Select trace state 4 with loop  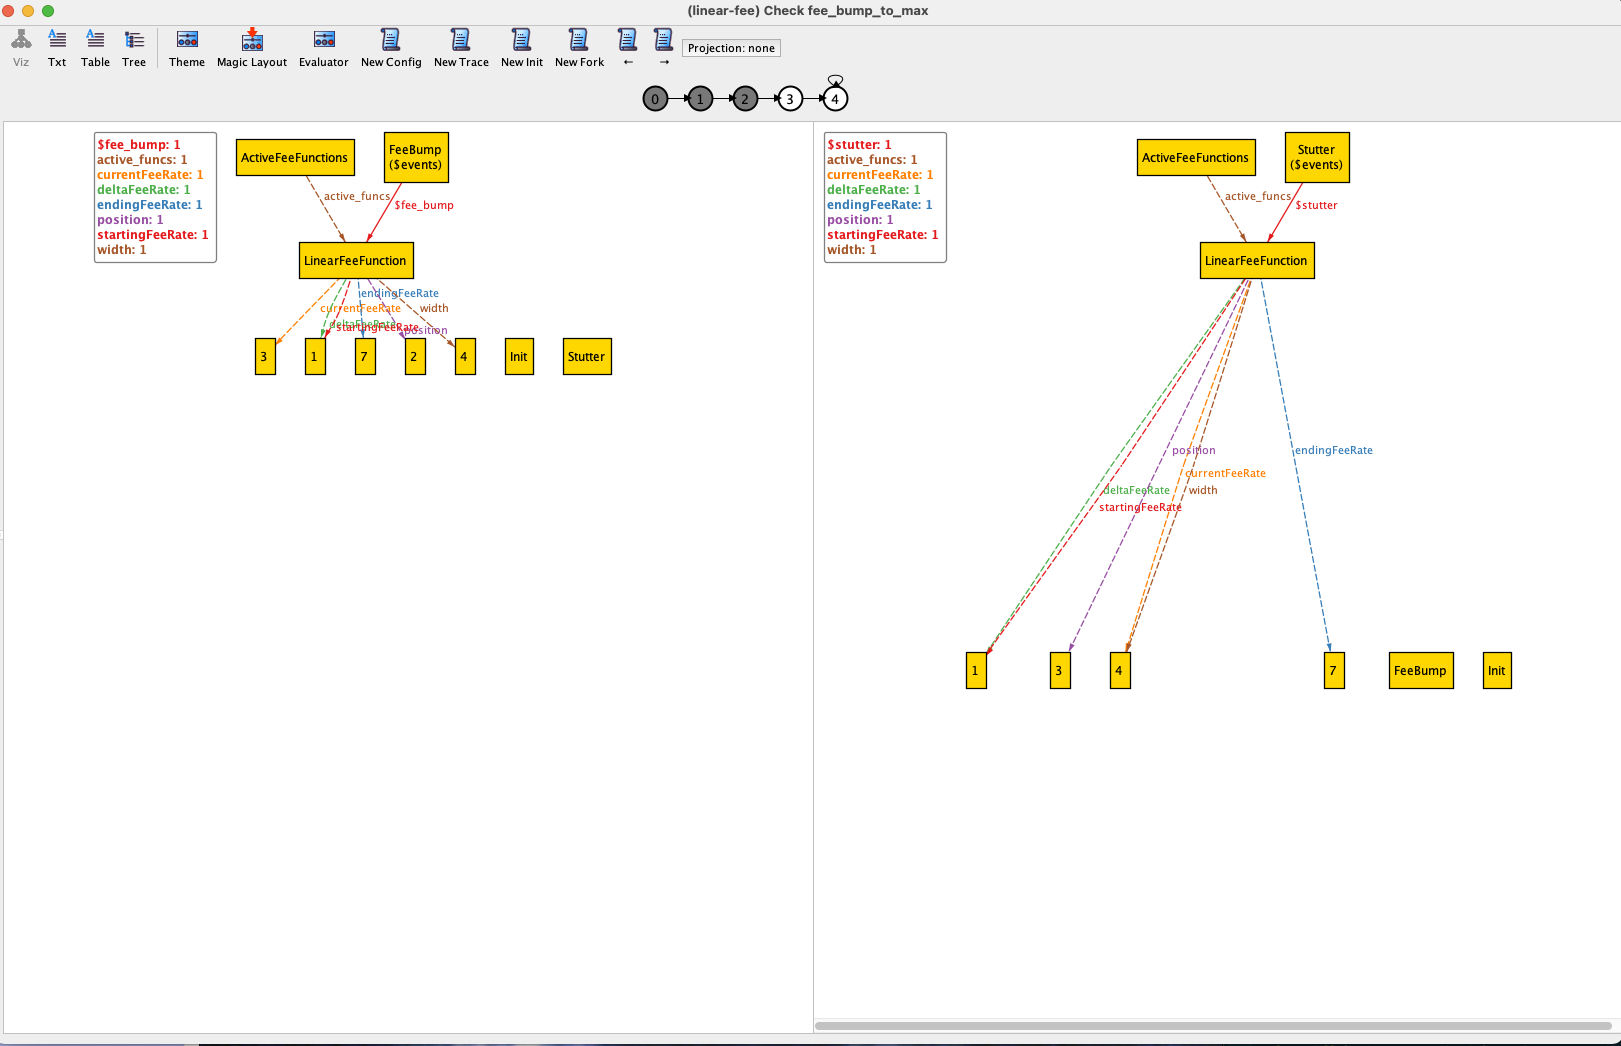click(x=835, y=99)
